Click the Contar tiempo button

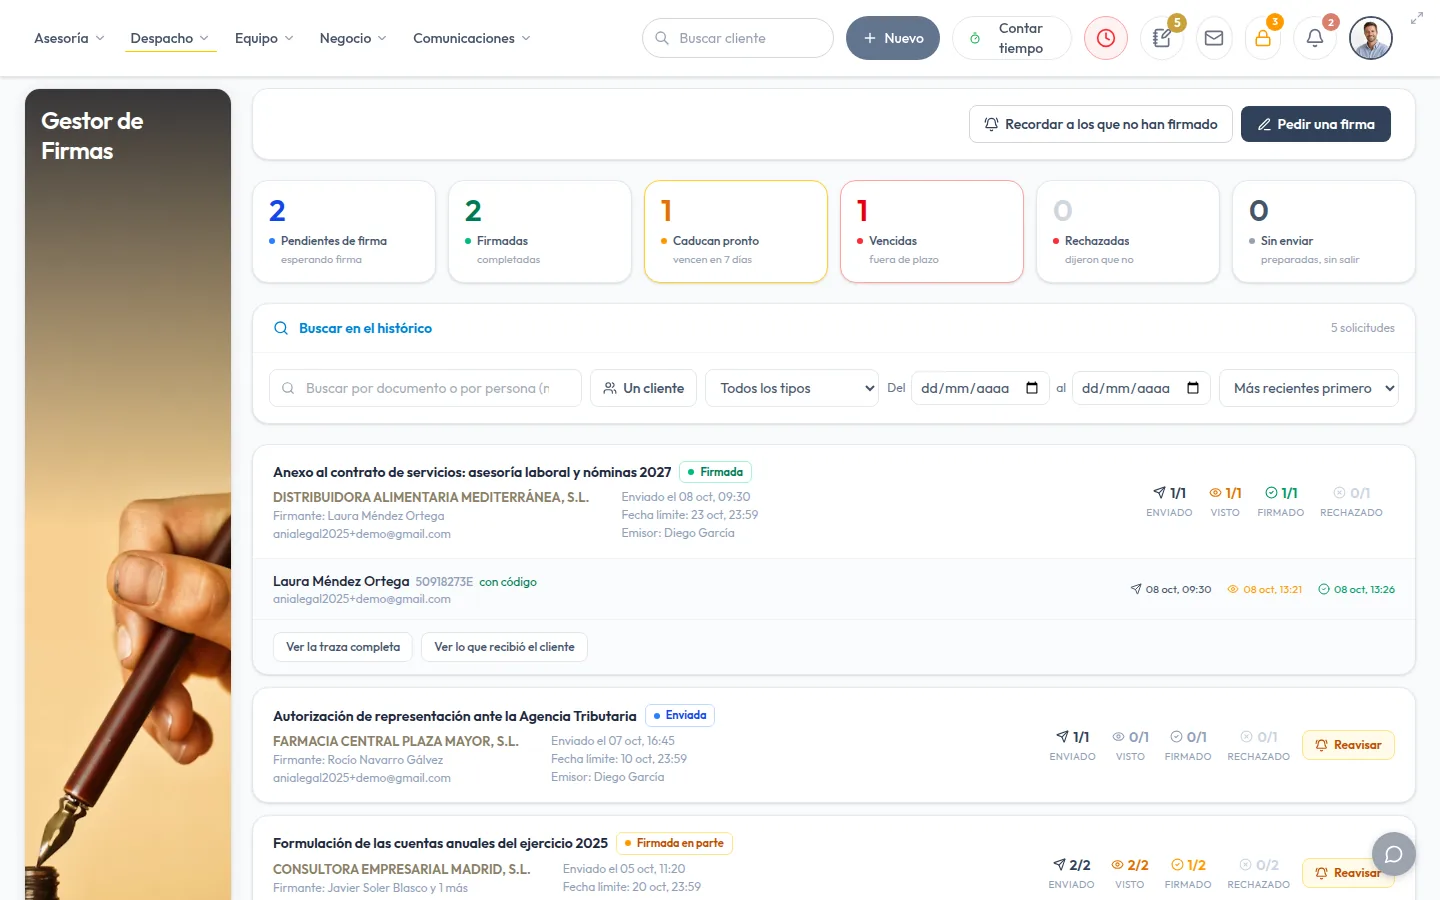(x=1012, y=38)
